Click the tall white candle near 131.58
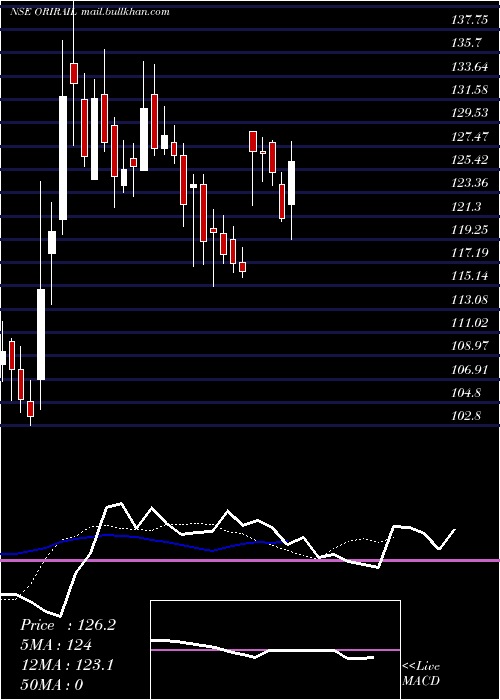Image resolution: width=500 pixels, height=700 pixels. point(63,158)
